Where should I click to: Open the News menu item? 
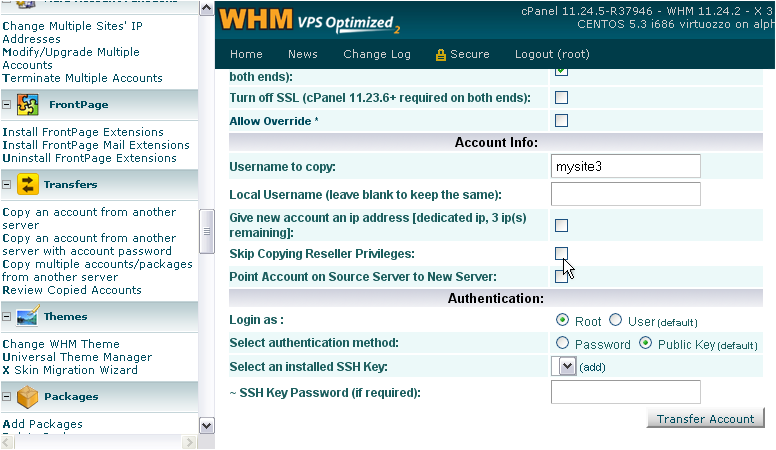(302, 54)
